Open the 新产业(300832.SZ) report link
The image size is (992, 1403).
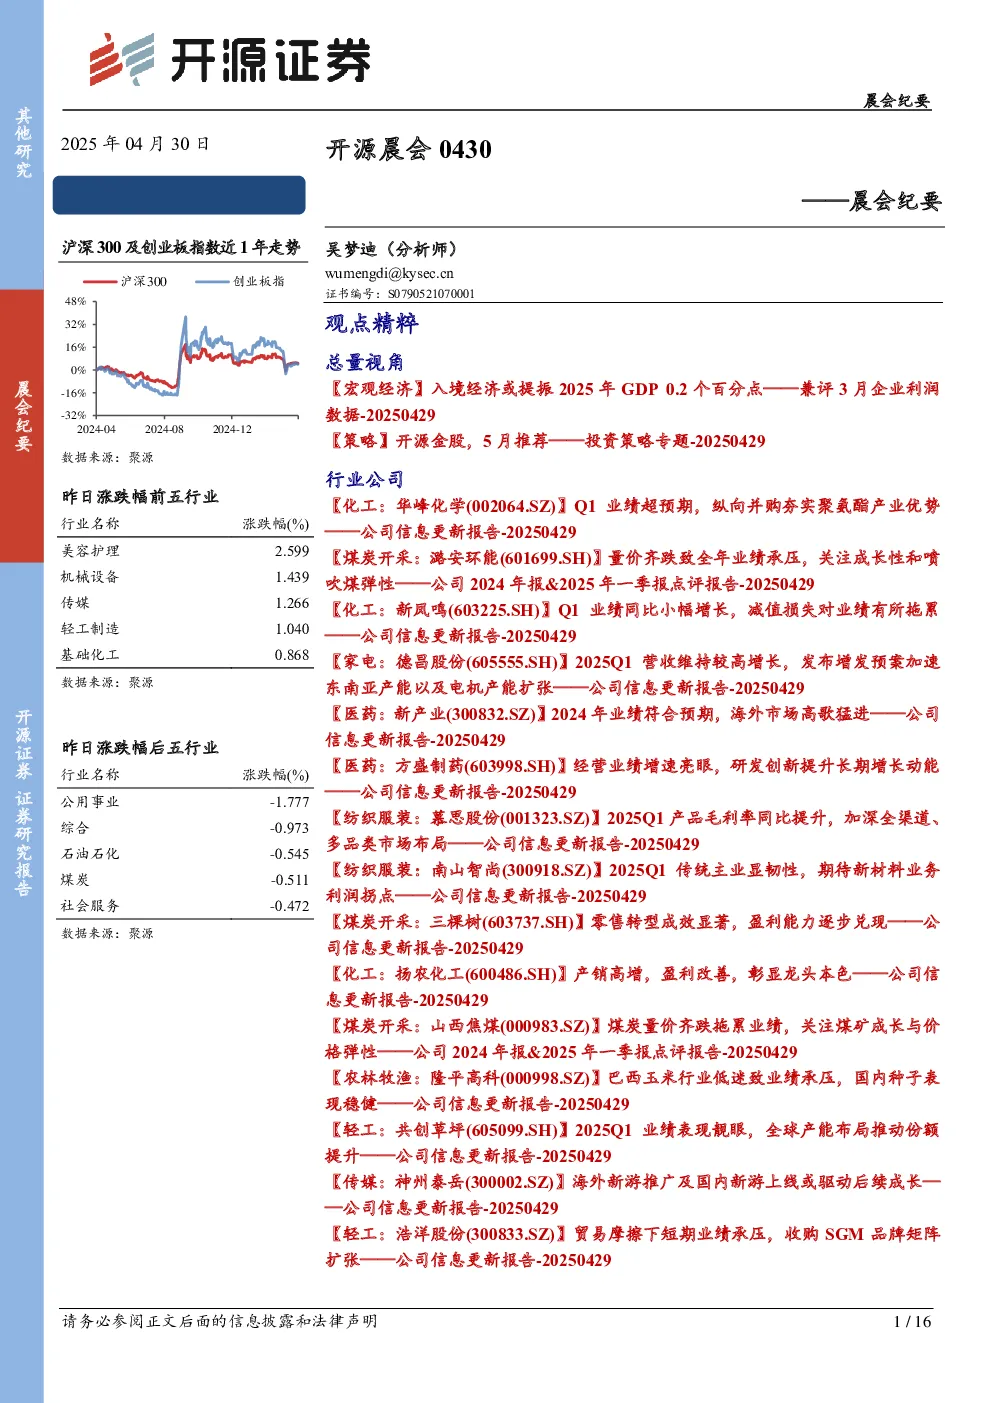coord(632,727)
